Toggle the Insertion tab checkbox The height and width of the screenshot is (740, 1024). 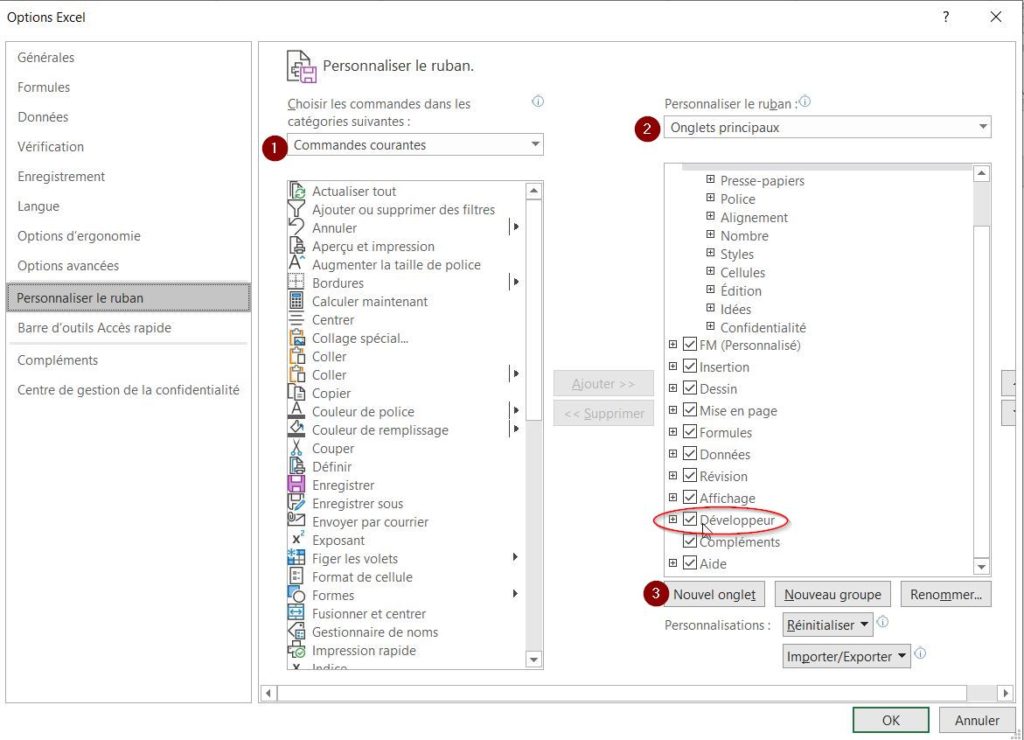[x=690, y=366]
